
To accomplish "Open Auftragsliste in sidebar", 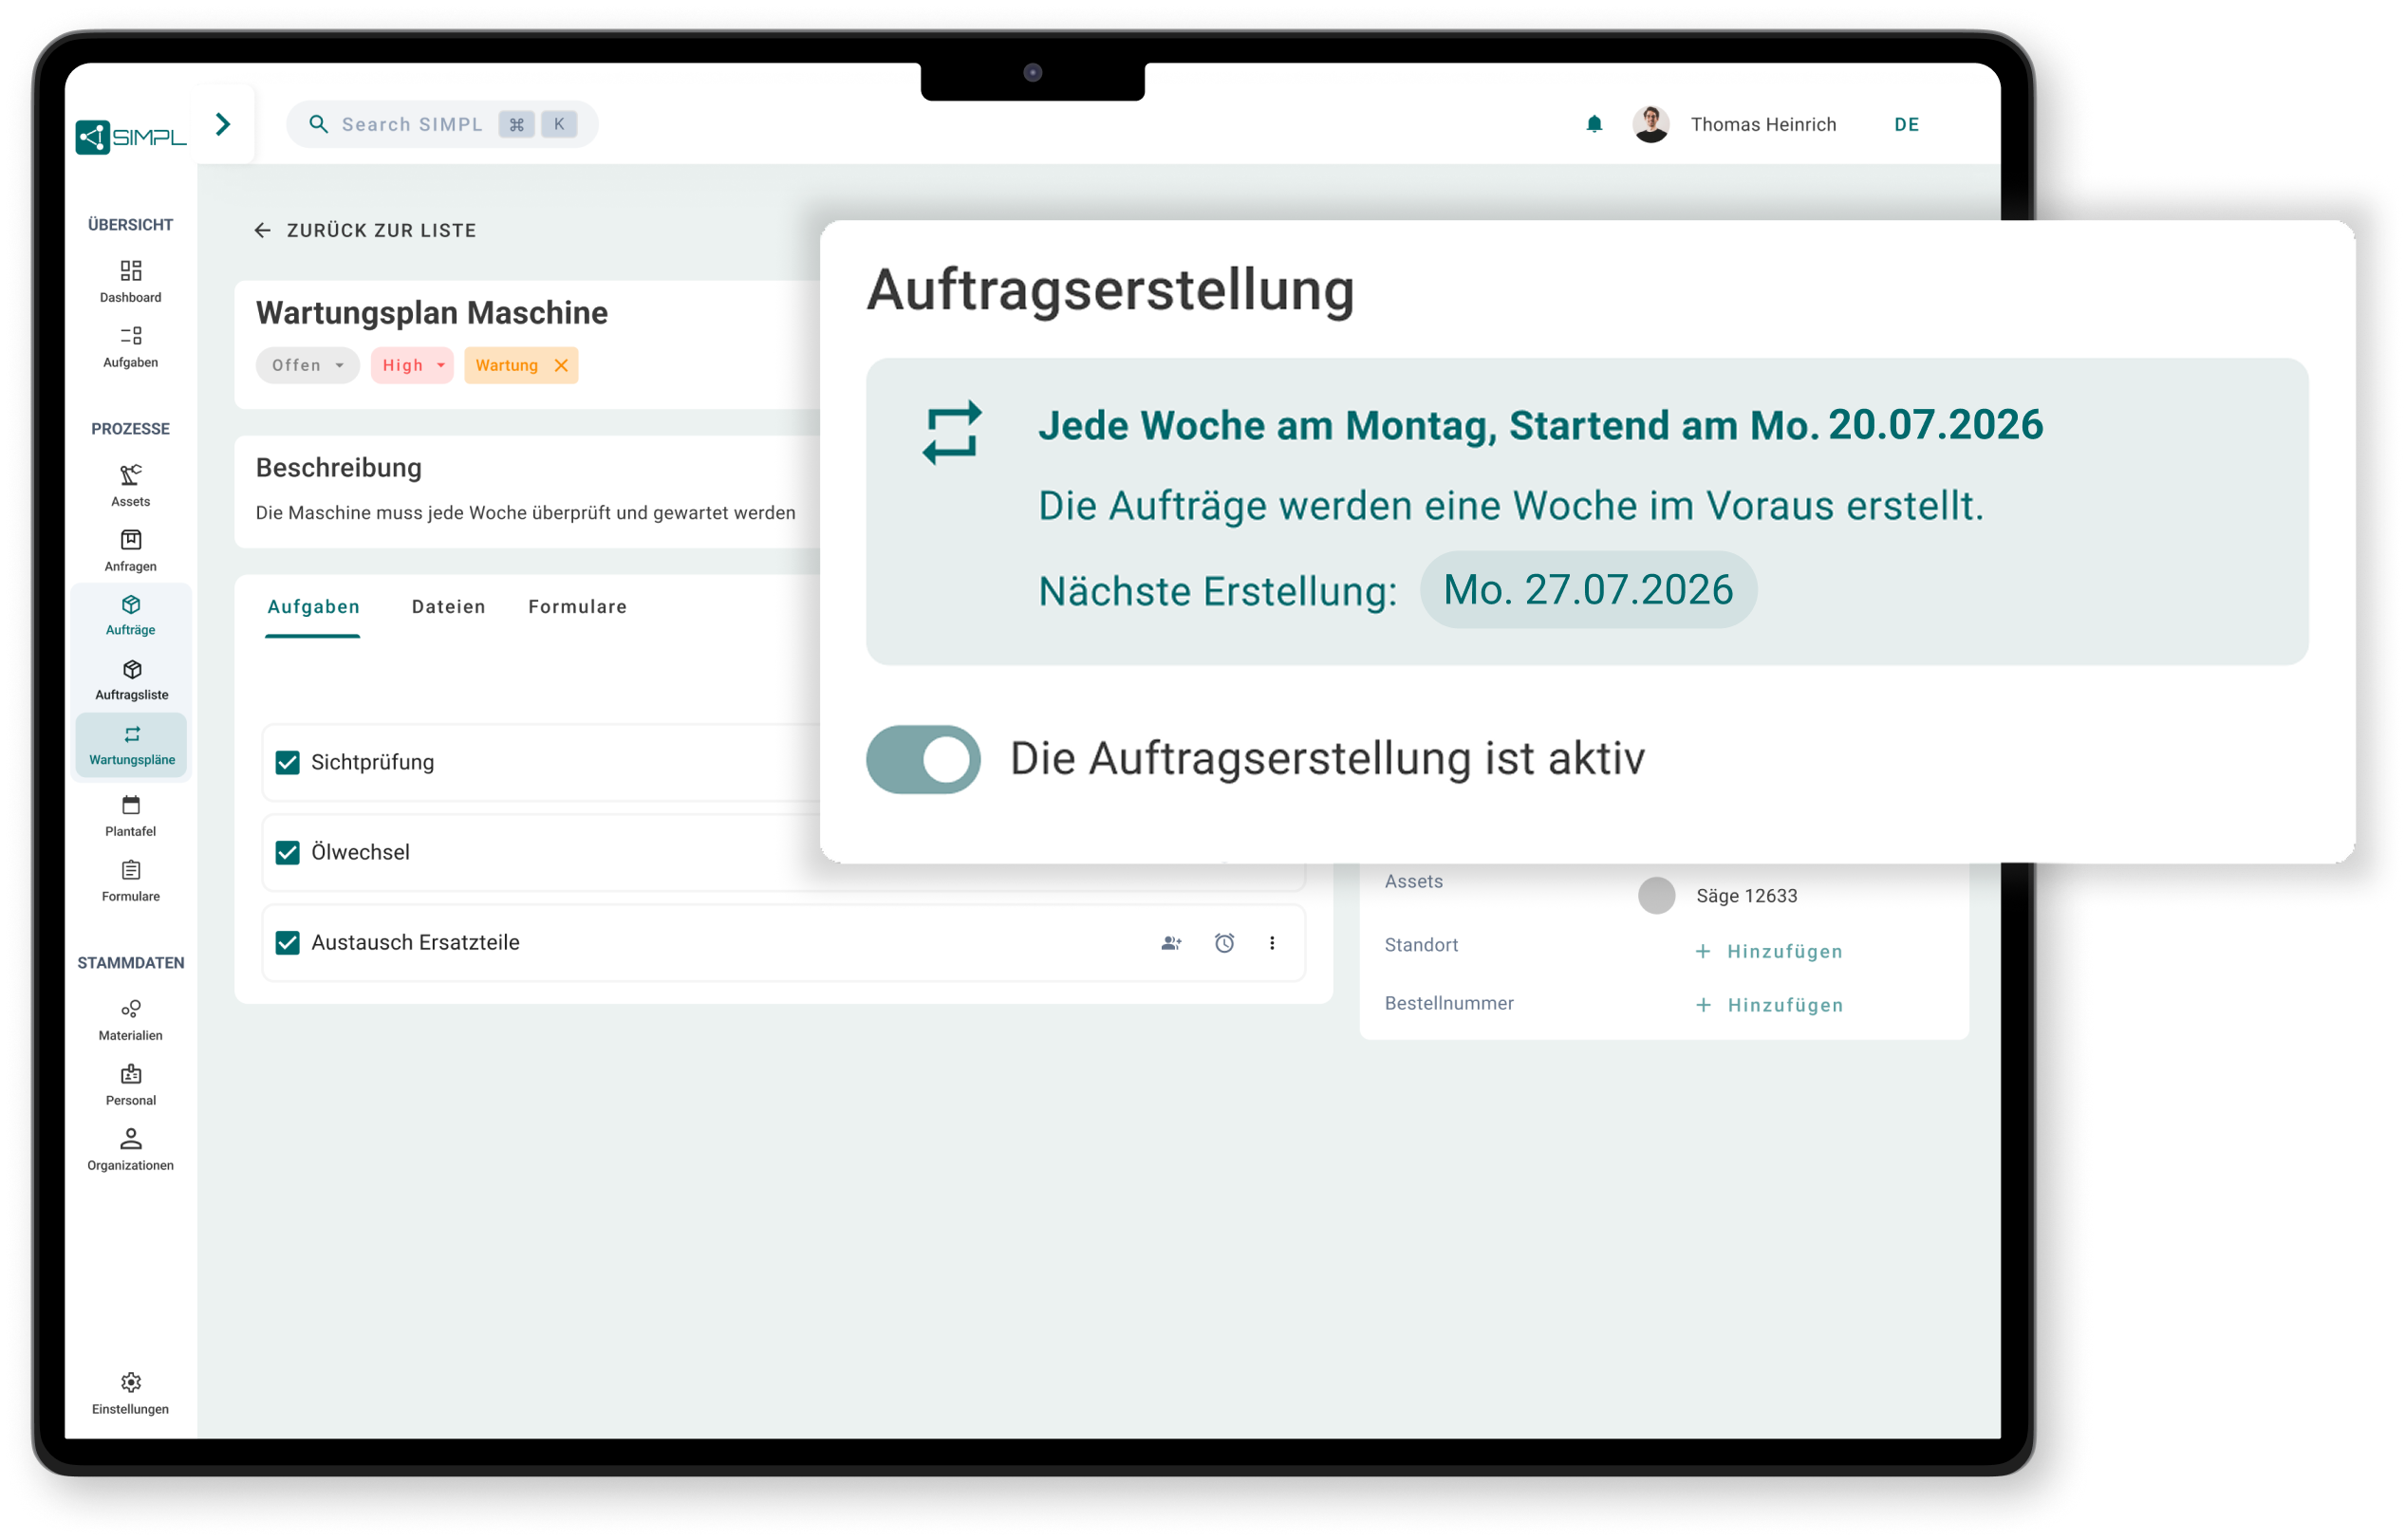I will click(131, 680).
